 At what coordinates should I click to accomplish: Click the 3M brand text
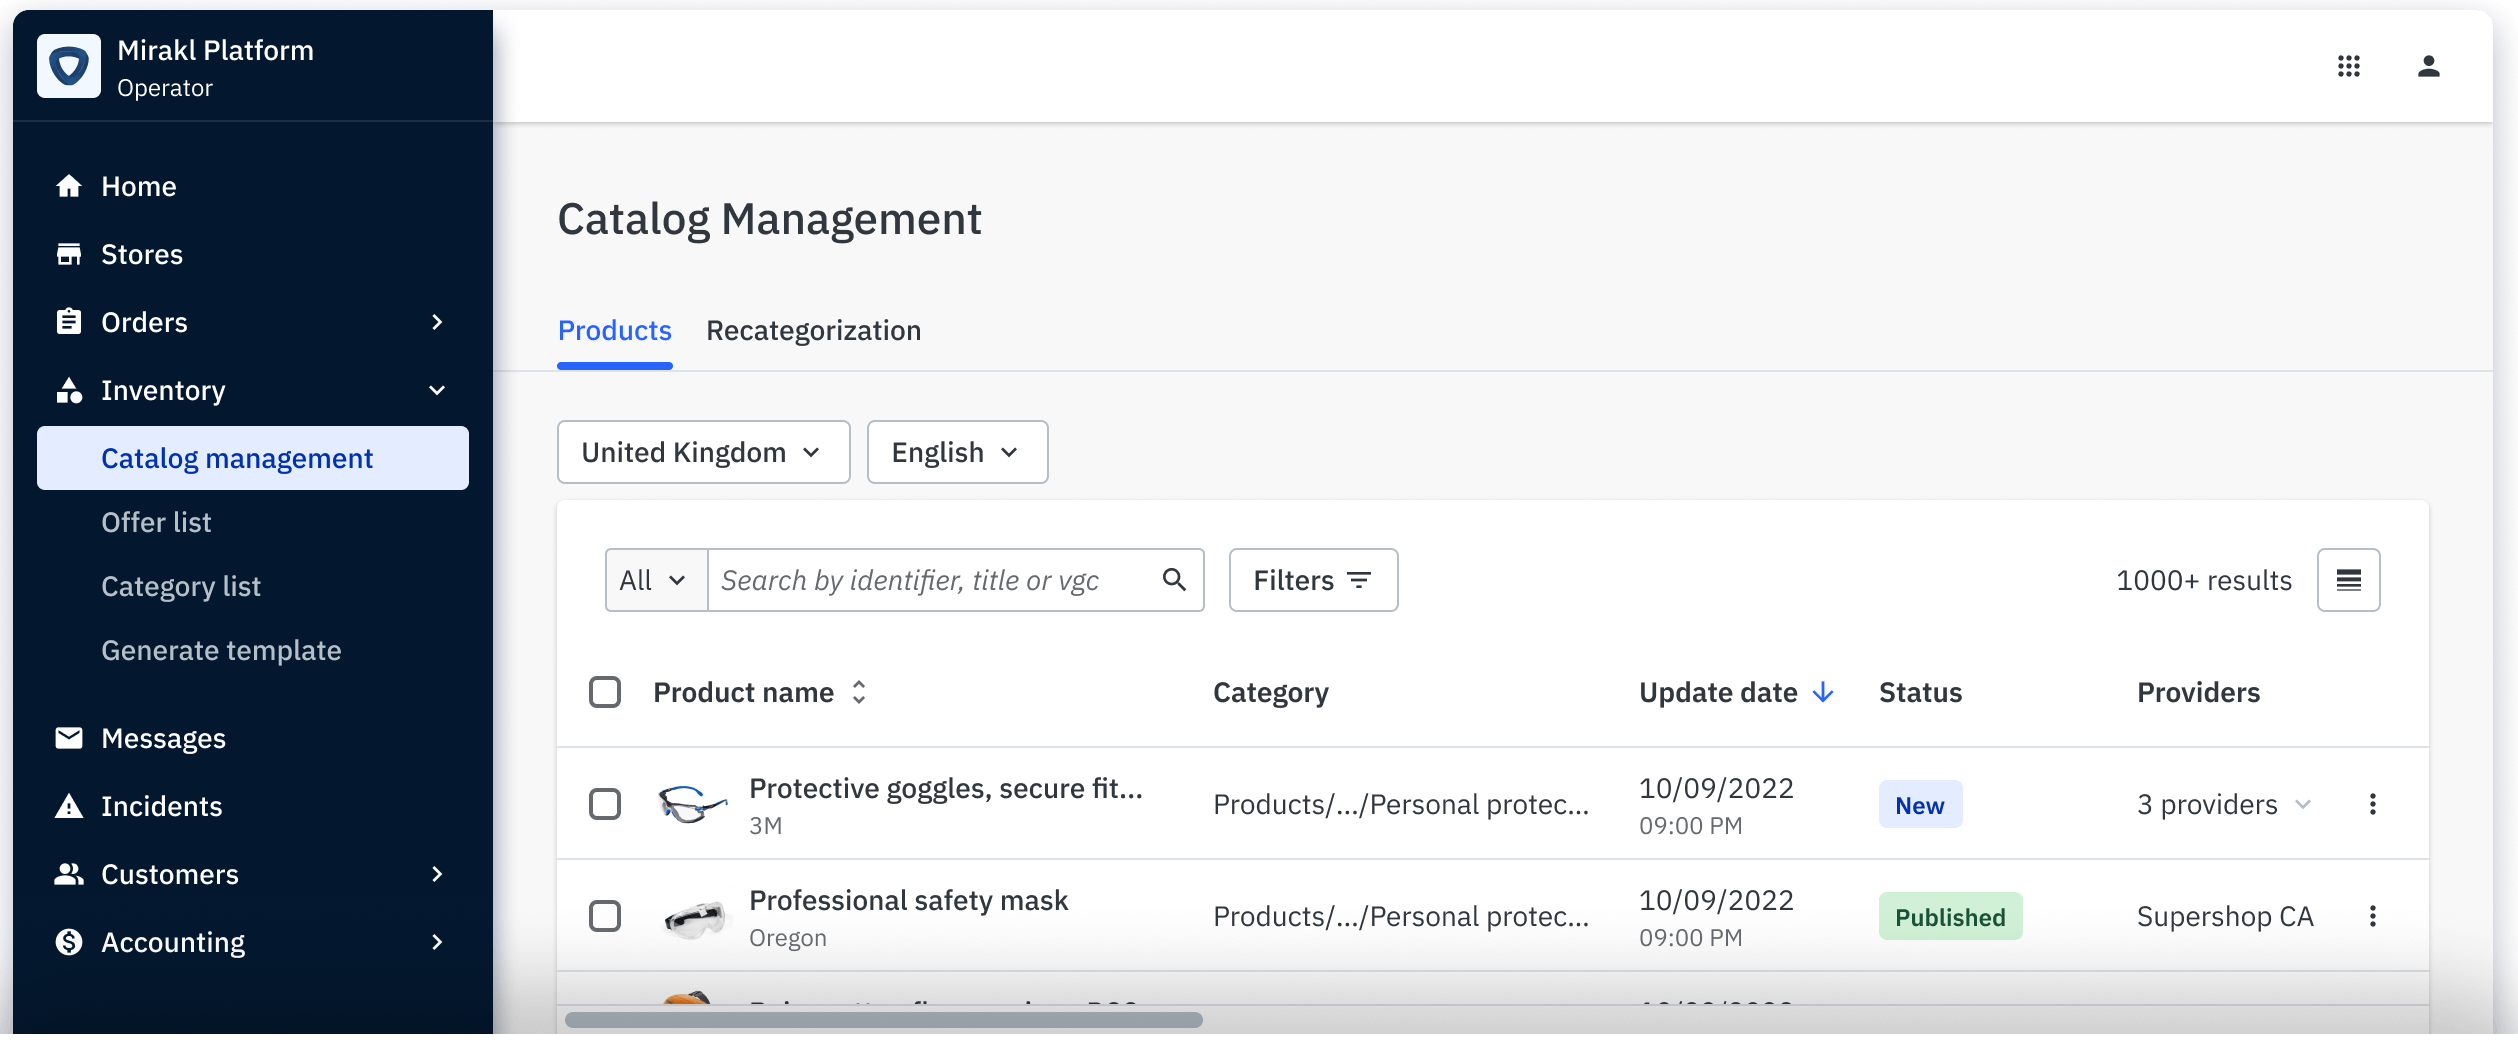[x=766, y=826]
